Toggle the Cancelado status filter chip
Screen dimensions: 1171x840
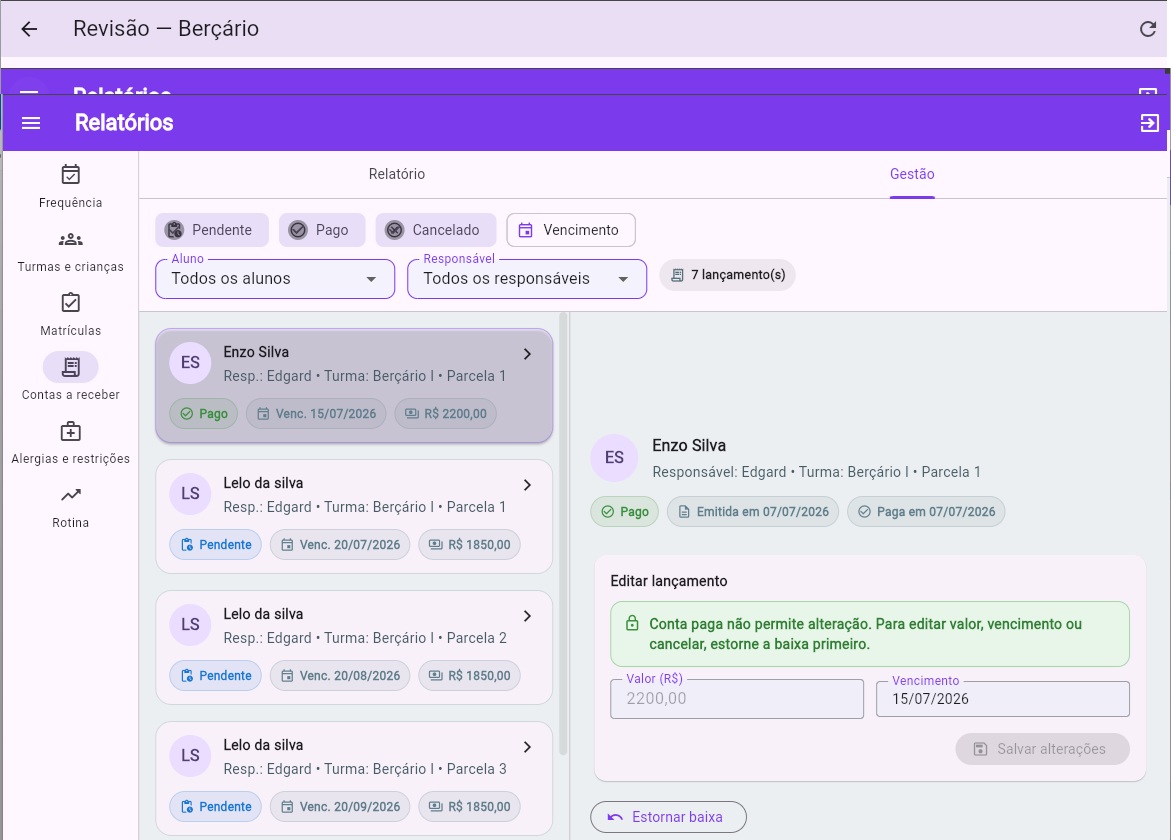coord(435,230)
